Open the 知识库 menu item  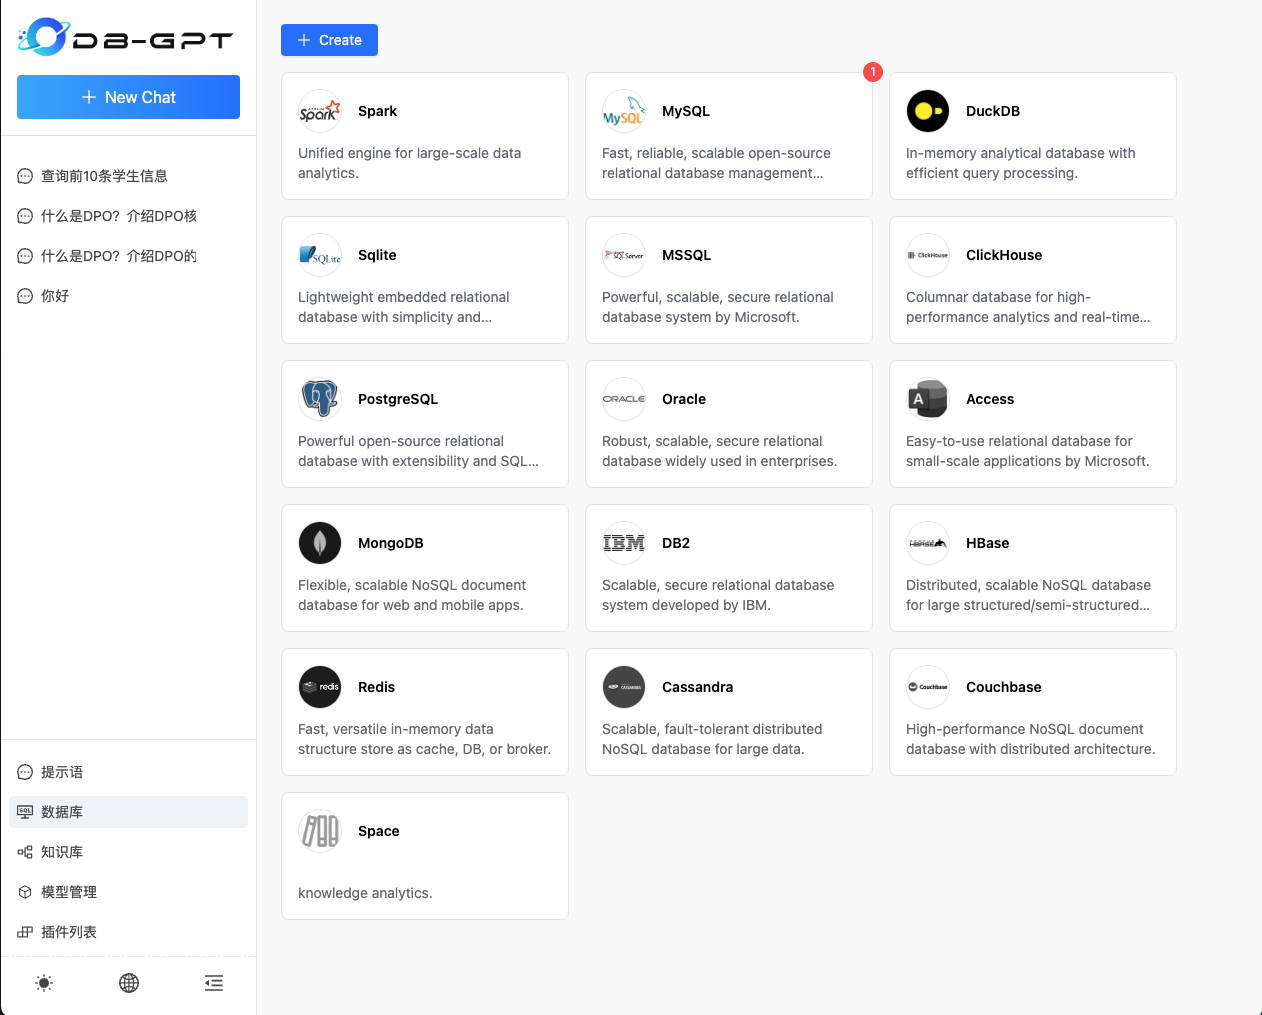128,852
